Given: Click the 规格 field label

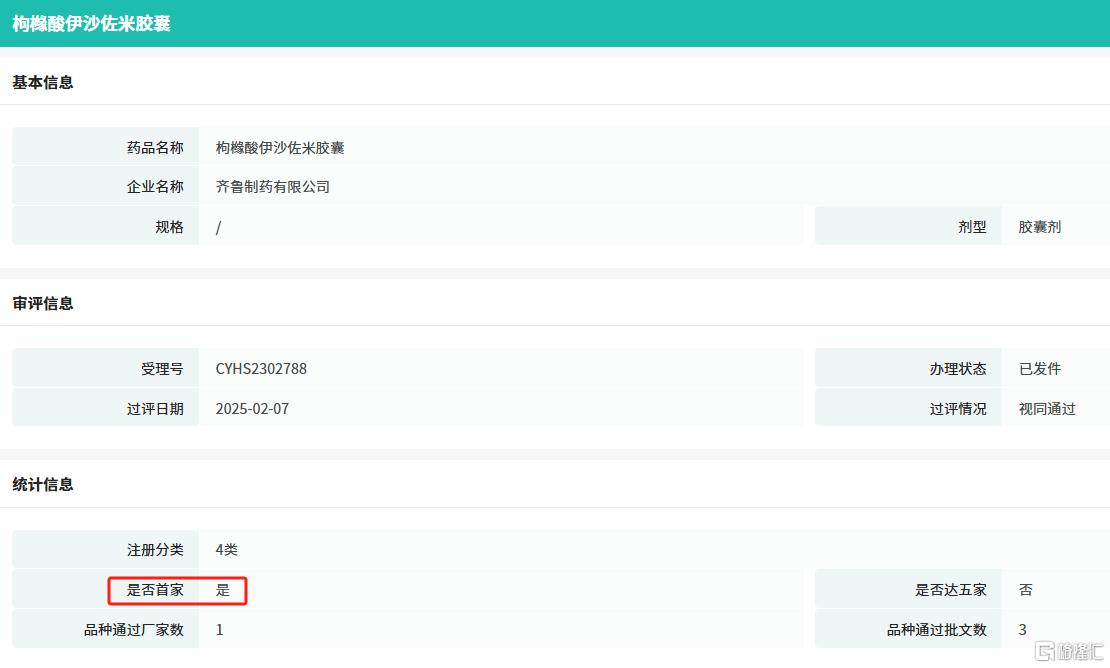Looking at the screenshot, I should tap(169, 226).
